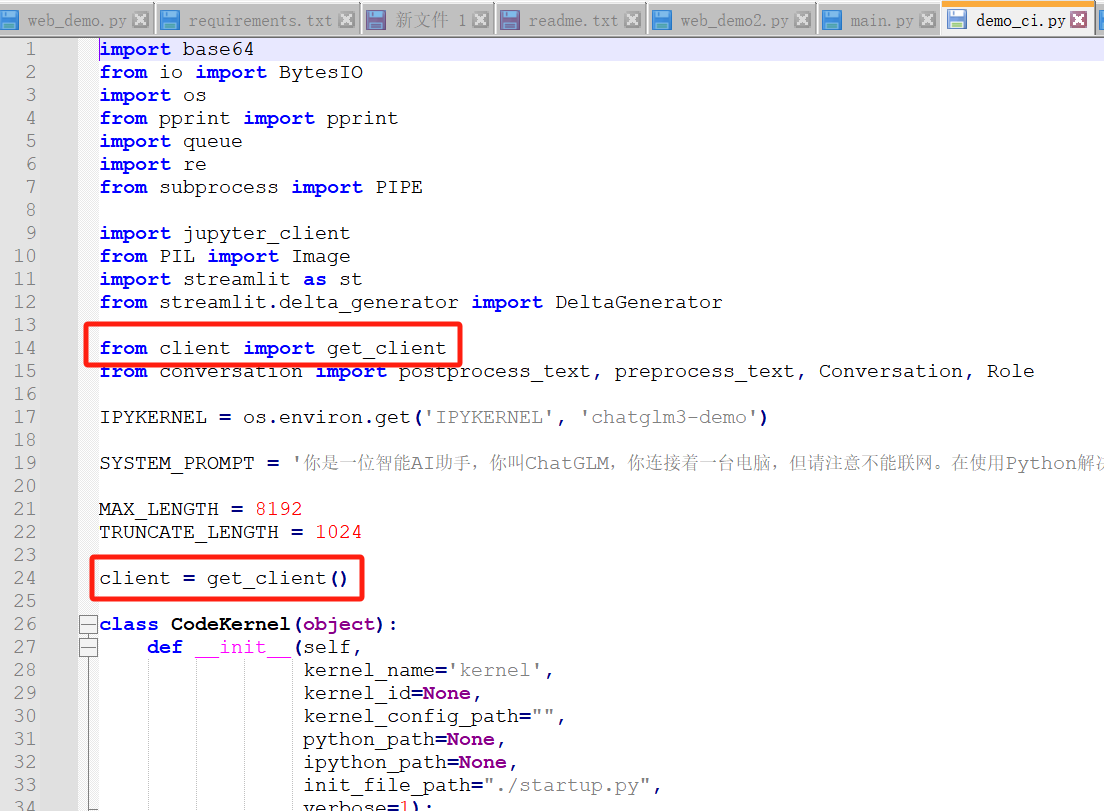The image size is (1104, 811).
Task: Click the unsaved disk icon on 新文件 1 tab
Action: (x=377, y=20)
